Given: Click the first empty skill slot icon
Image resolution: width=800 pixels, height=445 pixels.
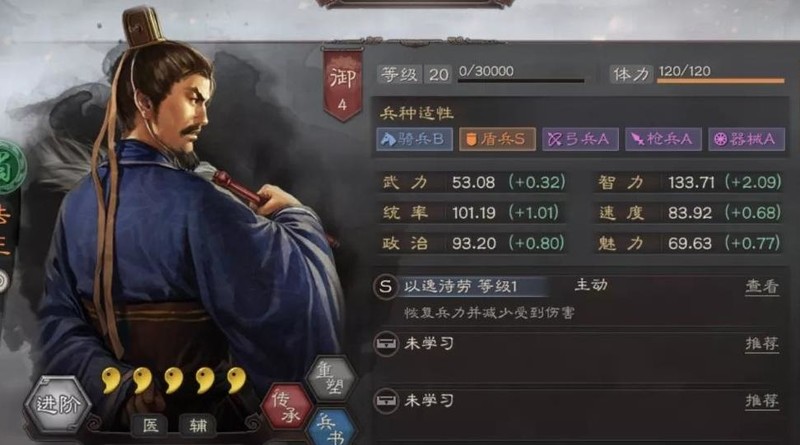Looking at the screenshot, I should pos(386,344).
